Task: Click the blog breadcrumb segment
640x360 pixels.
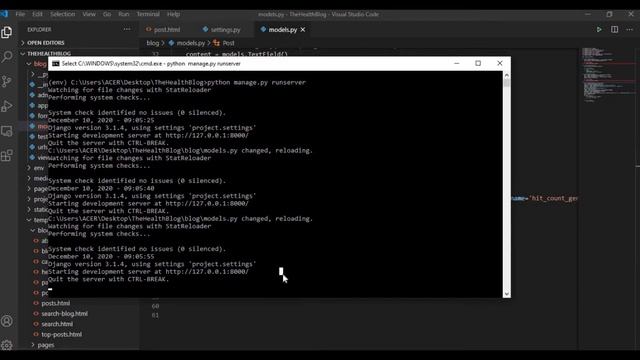Action: [x=153, y=43]
